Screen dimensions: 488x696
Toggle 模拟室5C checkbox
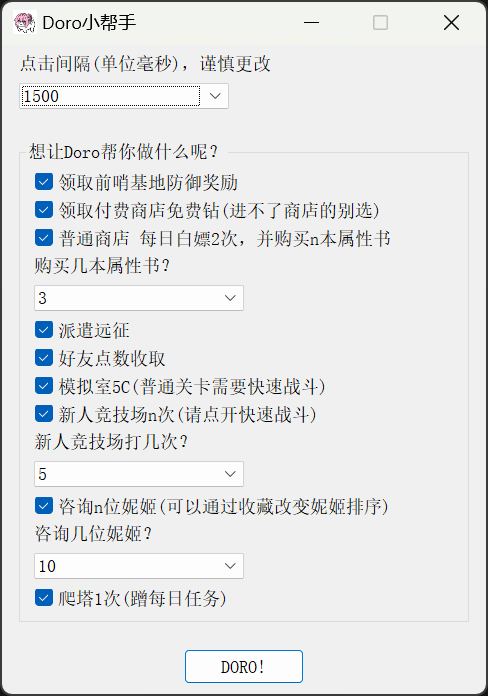pos(44,386)
